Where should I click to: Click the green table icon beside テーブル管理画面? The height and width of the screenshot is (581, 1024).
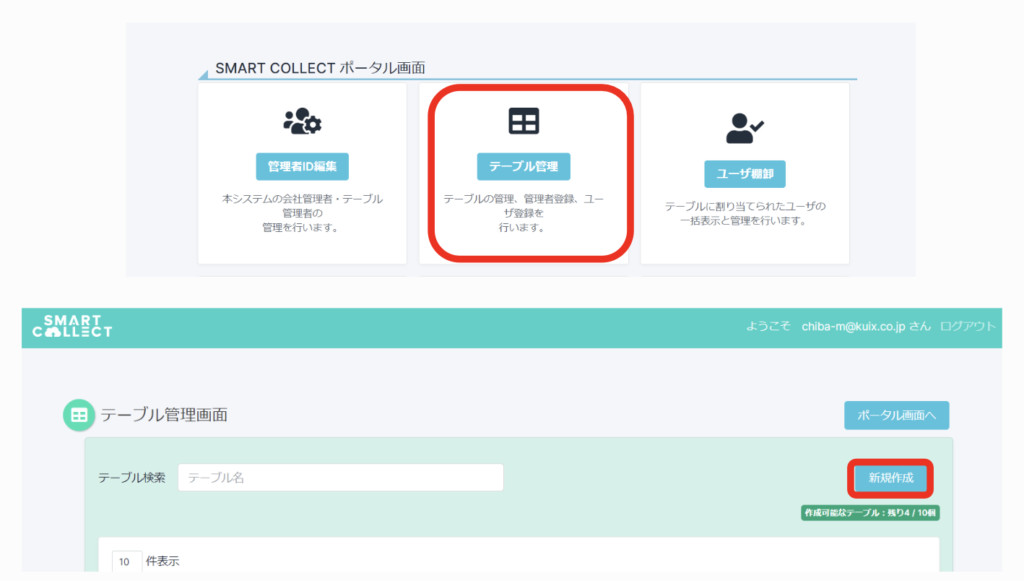pyautogui.click(x=79, y=415)
